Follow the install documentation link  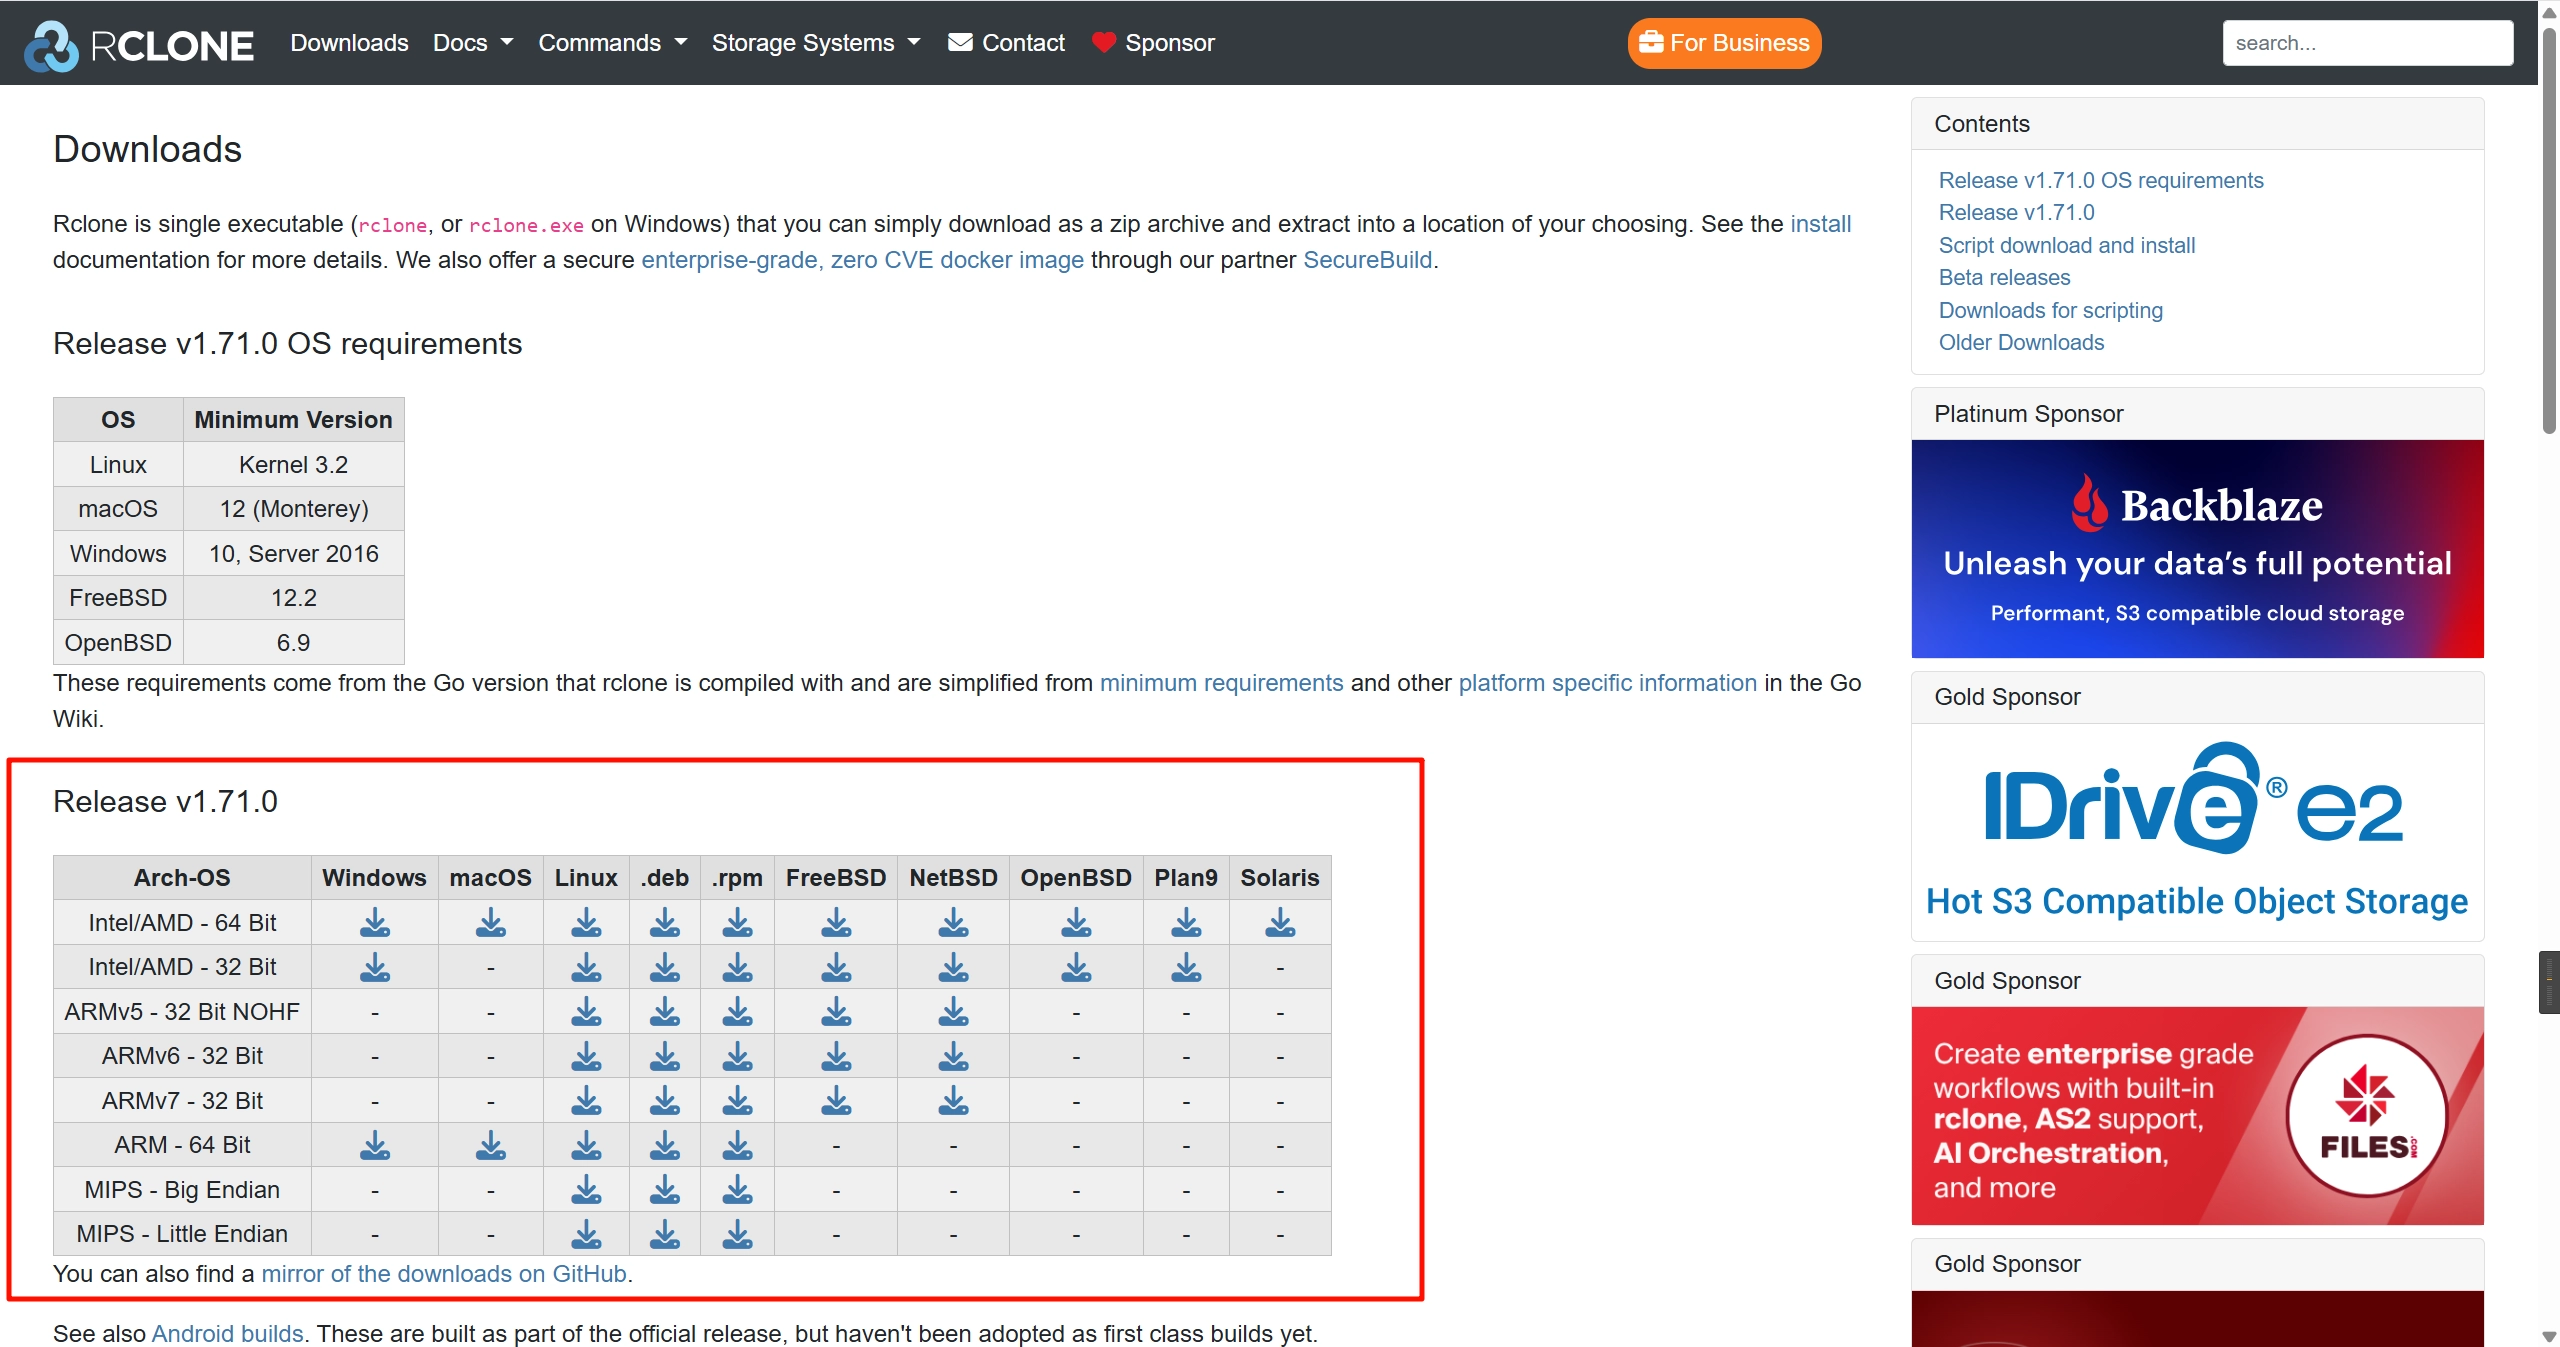pyautogui.click(x=1820, y=224)
